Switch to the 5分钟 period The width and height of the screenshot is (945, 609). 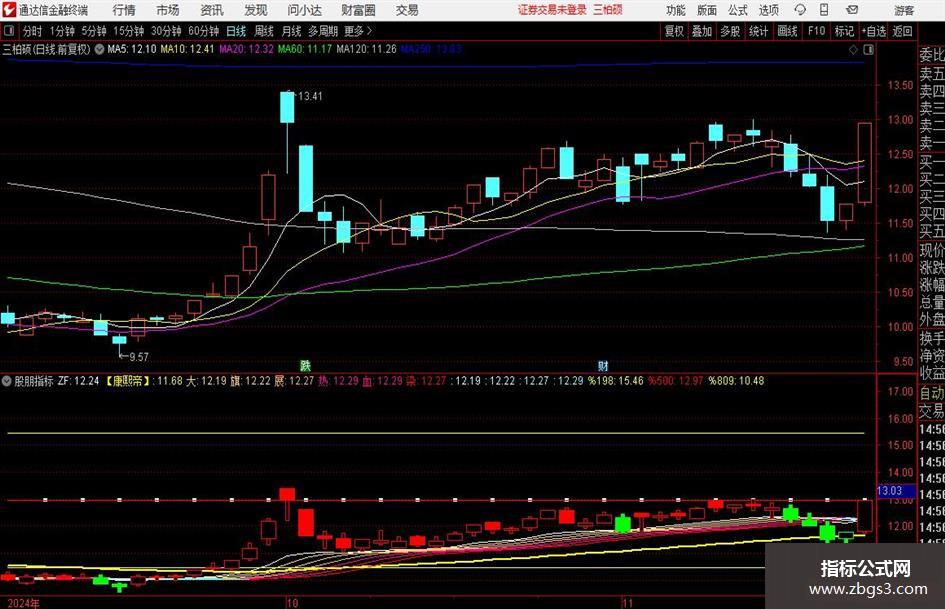click(x=94, y=31)
